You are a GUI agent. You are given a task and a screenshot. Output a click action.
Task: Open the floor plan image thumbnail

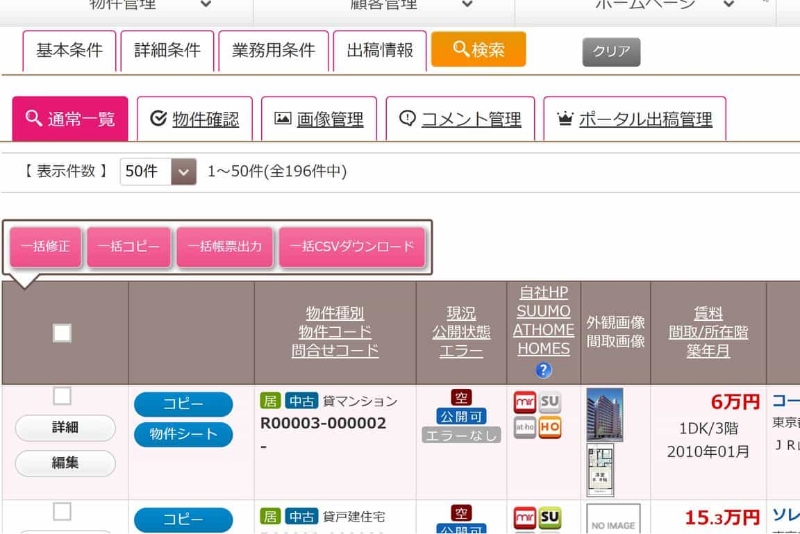coord(600,470)
